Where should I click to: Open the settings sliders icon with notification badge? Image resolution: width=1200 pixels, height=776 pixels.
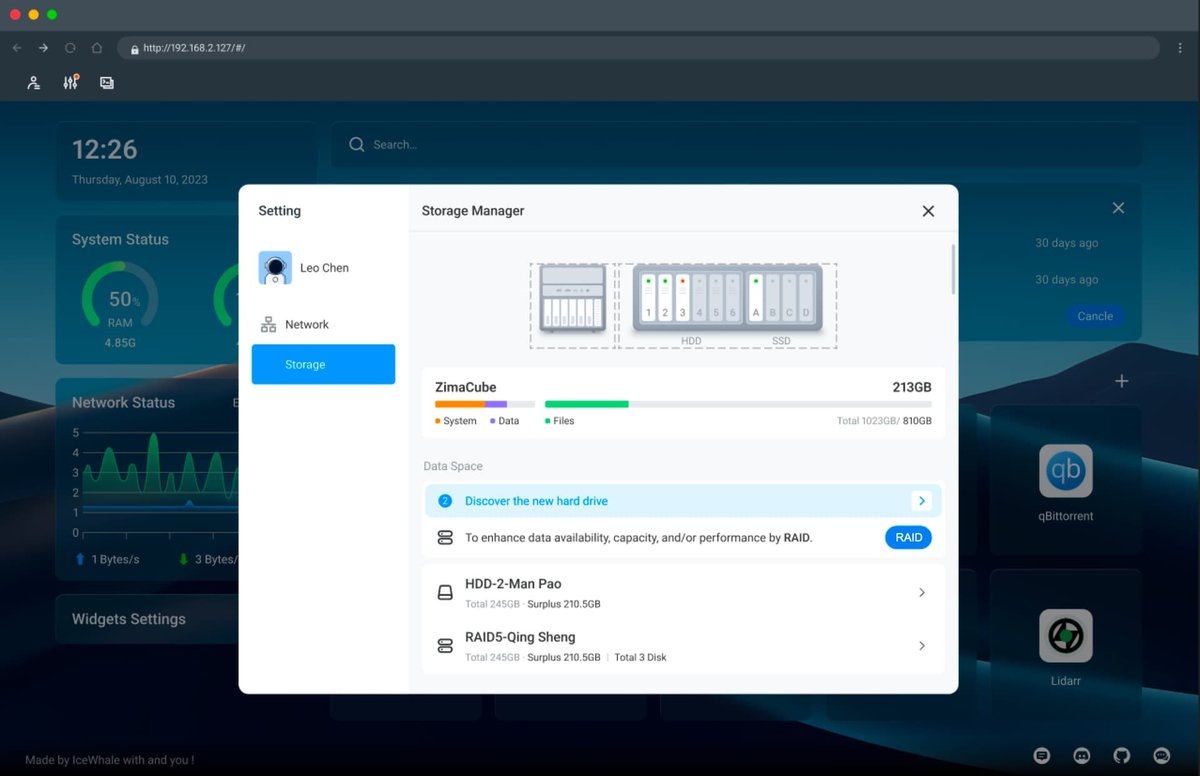coord(70,82)
